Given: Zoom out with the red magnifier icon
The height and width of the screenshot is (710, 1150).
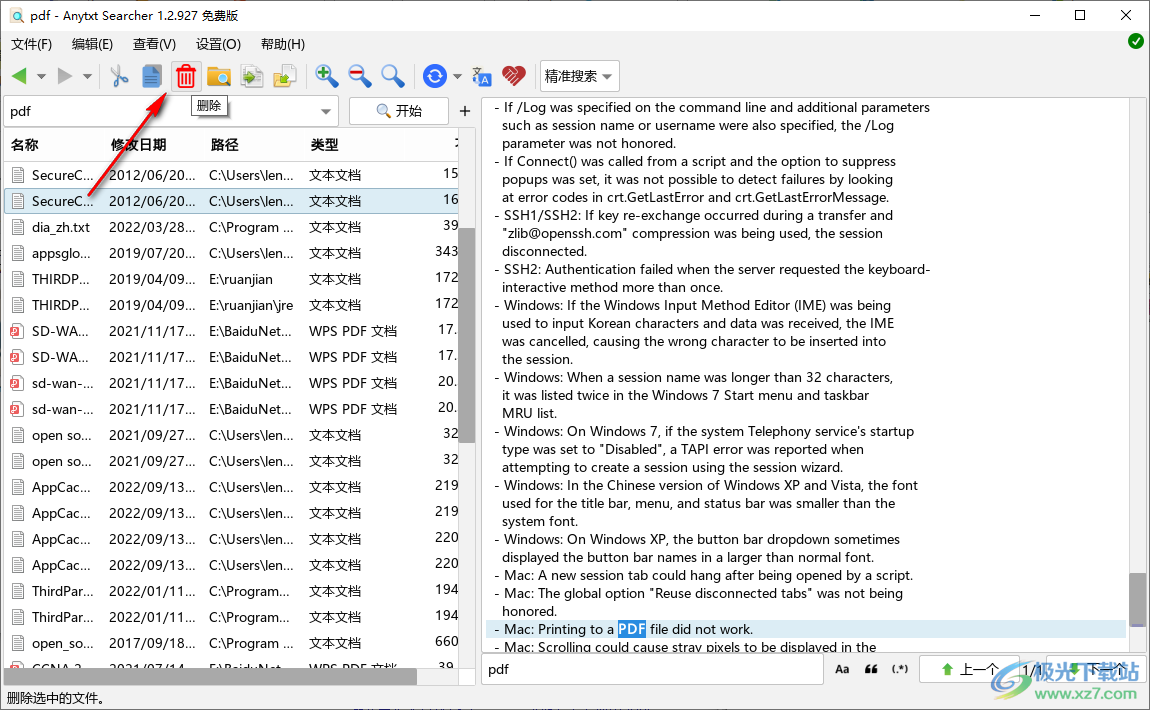Looking at the screenshot, I should [358, 76].
